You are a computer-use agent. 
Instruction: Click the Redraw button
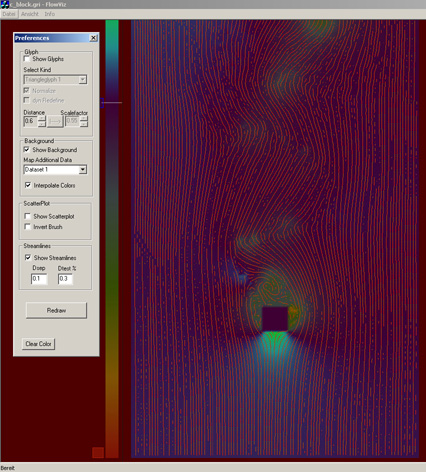click(x=56, y=310)
